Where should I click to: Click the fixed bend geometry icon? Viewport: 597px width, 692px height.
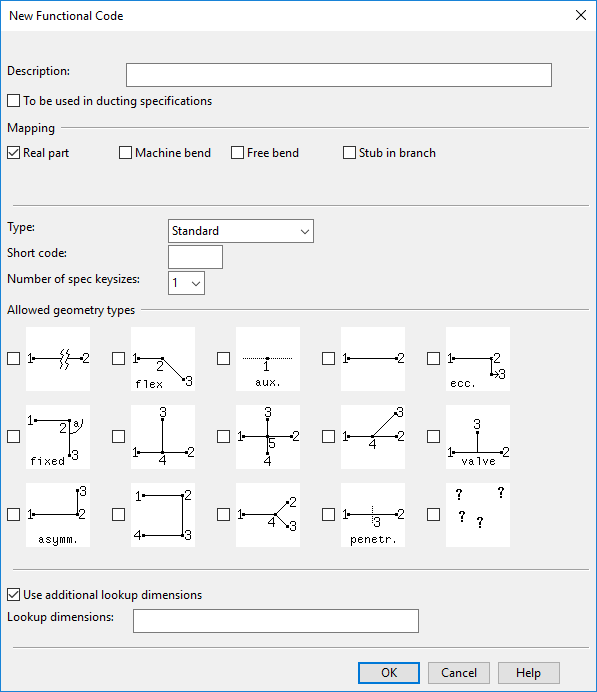point(58,437)
